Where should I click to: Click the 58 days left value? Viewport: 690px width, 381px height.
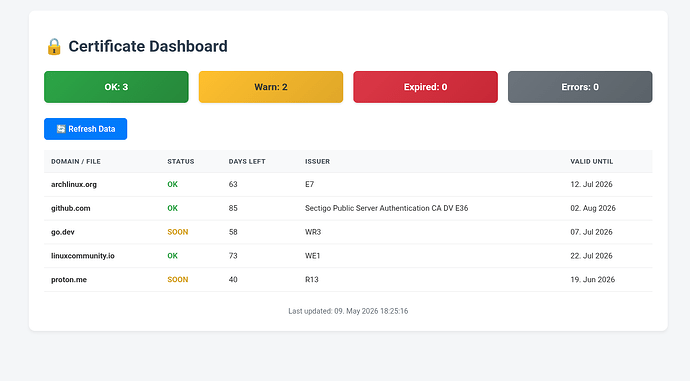pos(233,232)
